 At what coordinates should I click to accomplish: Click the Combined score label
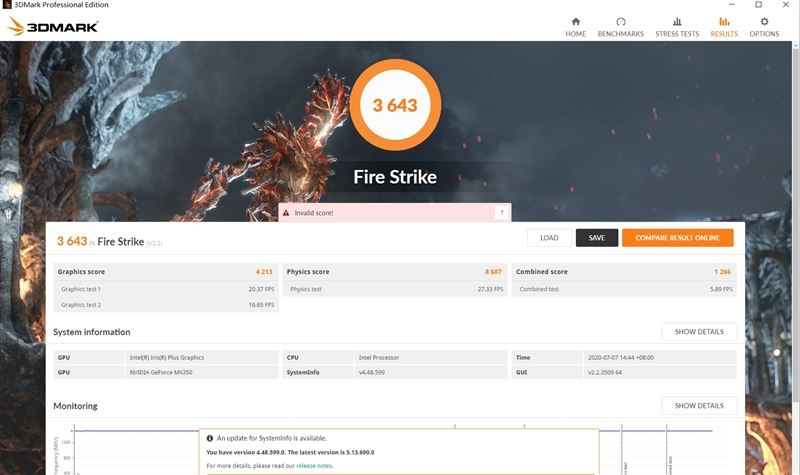pos(541,271)
